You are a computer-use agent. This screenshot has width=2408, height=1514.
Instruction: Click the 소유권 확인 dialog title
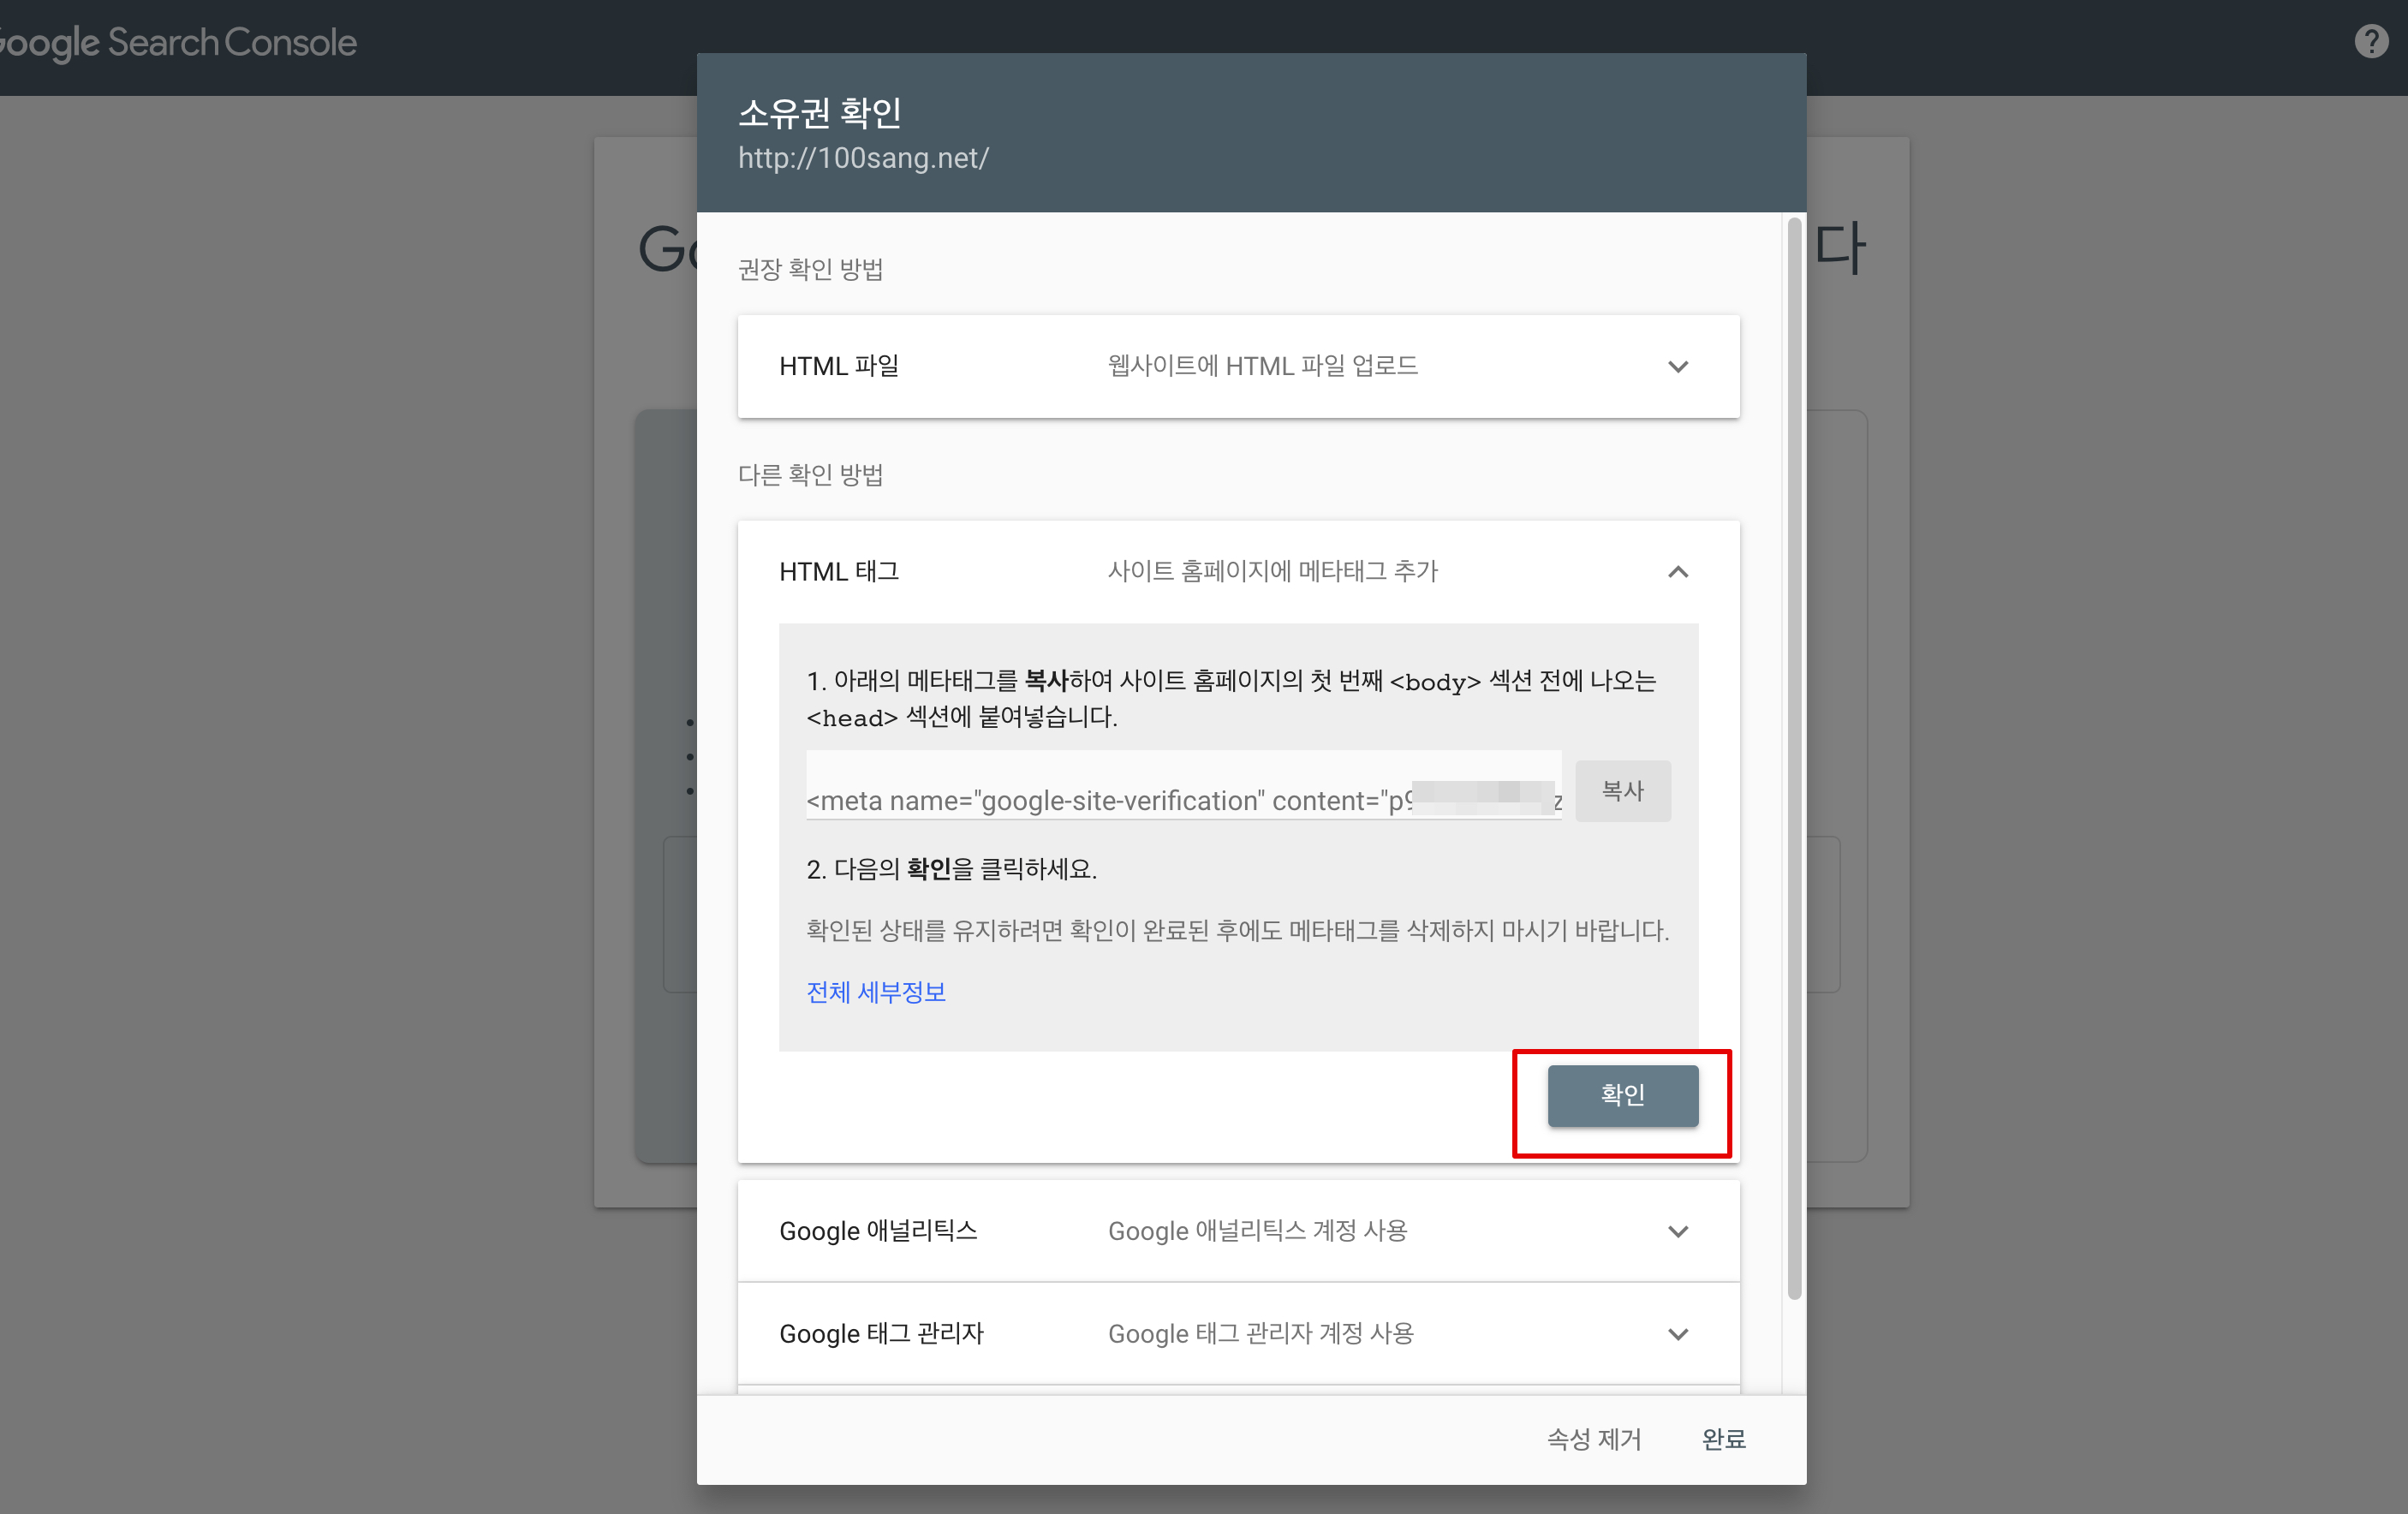click(819, 112)
